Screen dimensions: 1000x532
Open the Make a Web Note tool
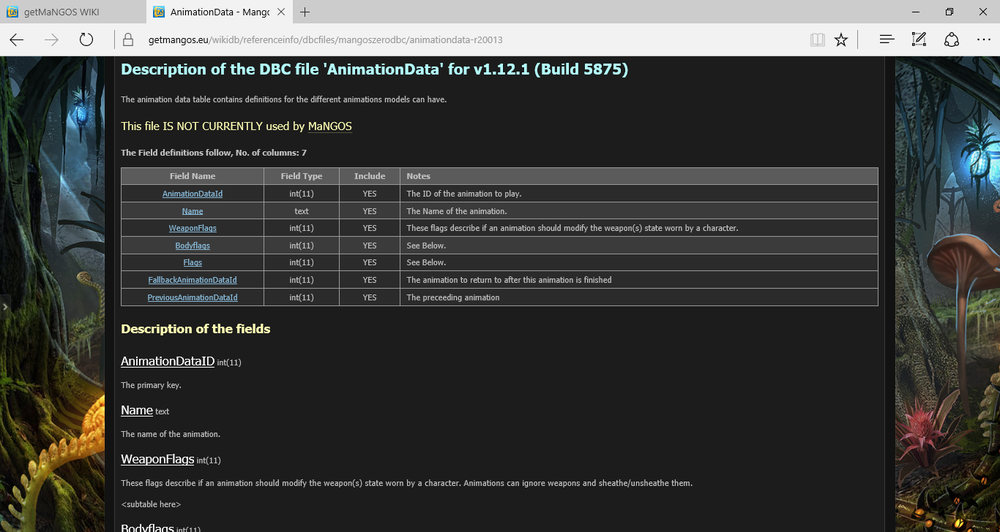pyautogui.click(x=918, y=40)
